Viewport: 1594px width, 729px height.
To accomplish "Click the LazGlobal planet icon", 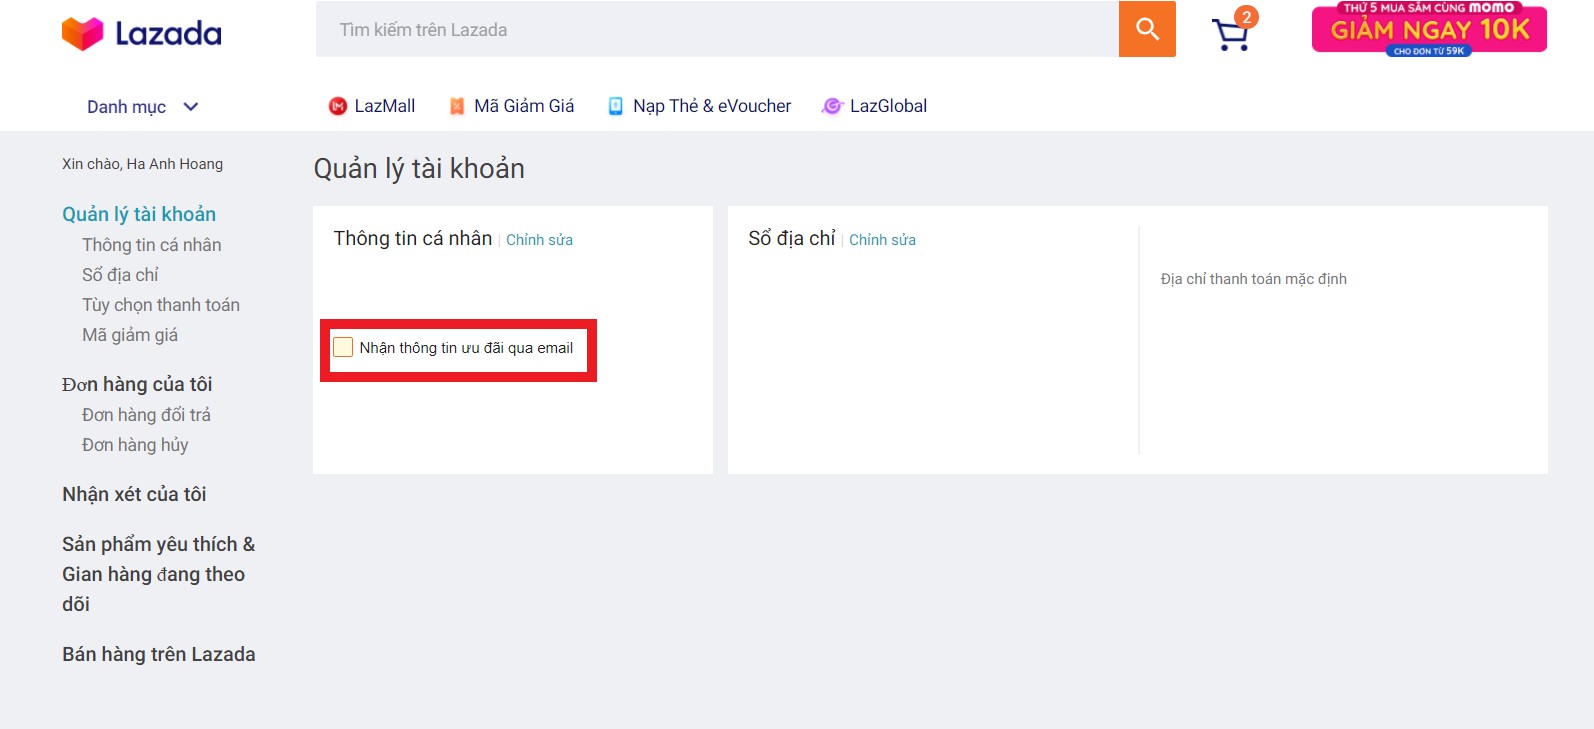I will [832, 106].
